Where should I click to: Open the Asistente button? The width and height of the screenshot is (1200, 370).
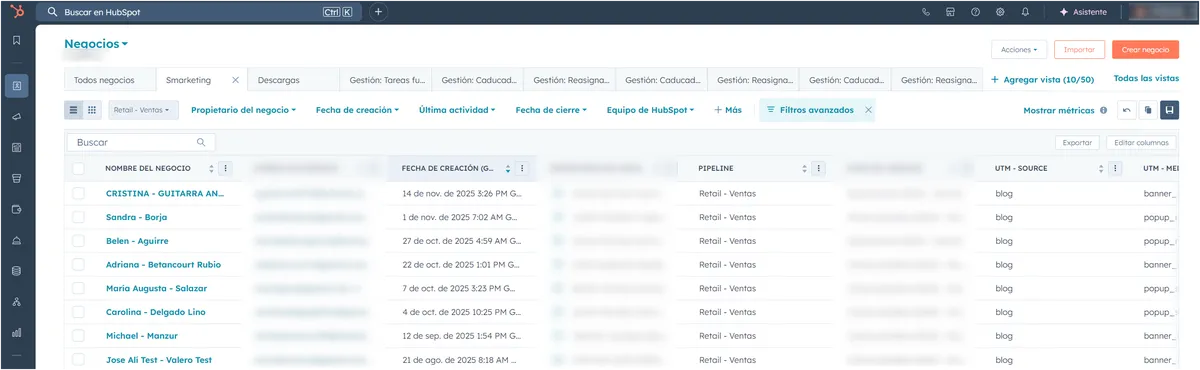(x=1082, y=12)
